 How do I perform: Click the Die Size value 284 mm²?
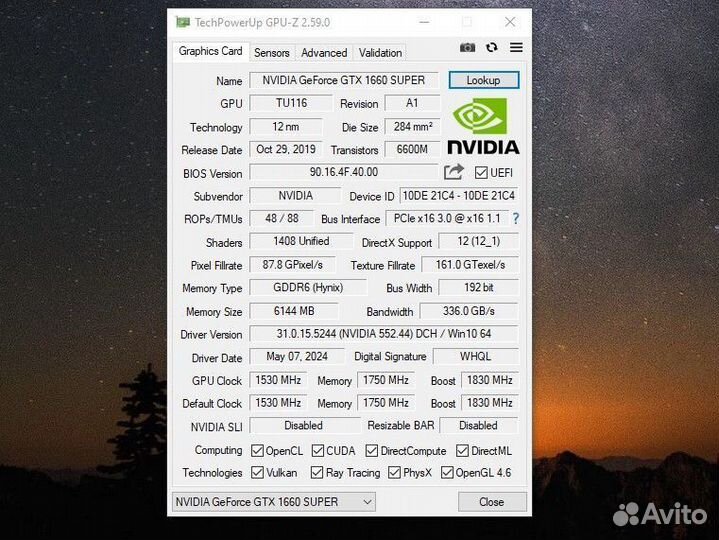coord(412,127)
